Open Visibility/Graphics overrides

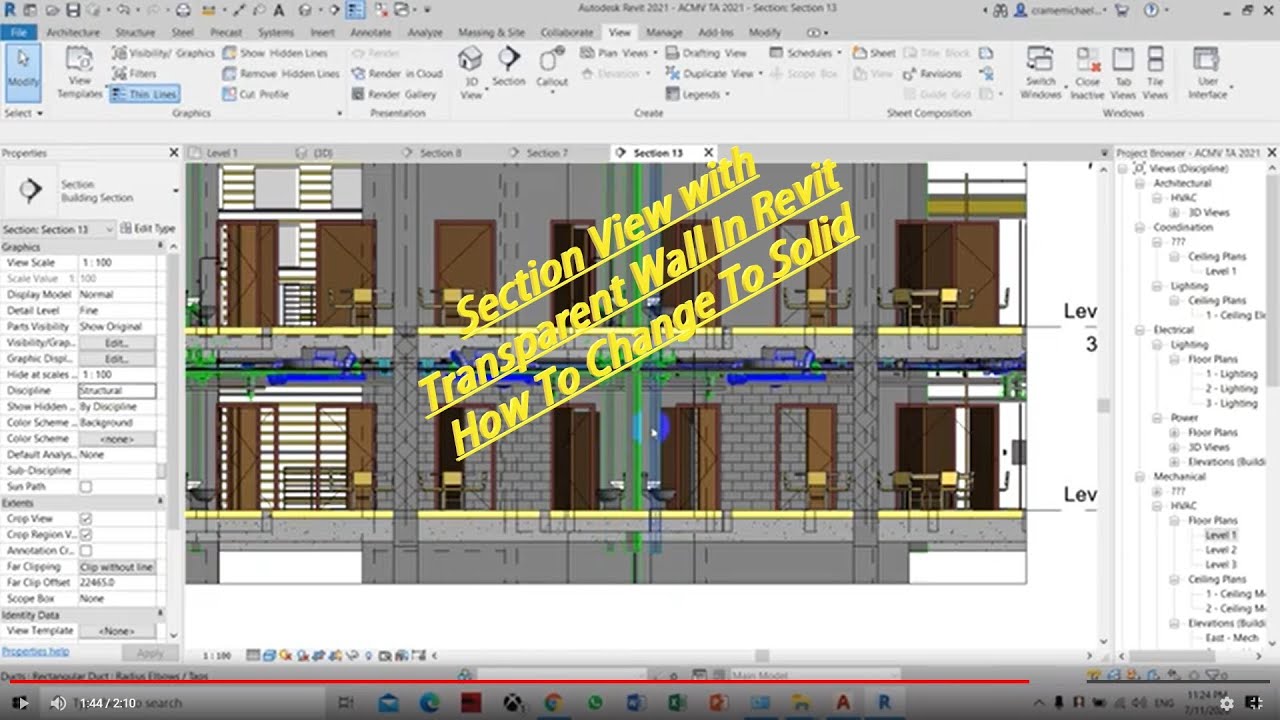coord(163,53)
